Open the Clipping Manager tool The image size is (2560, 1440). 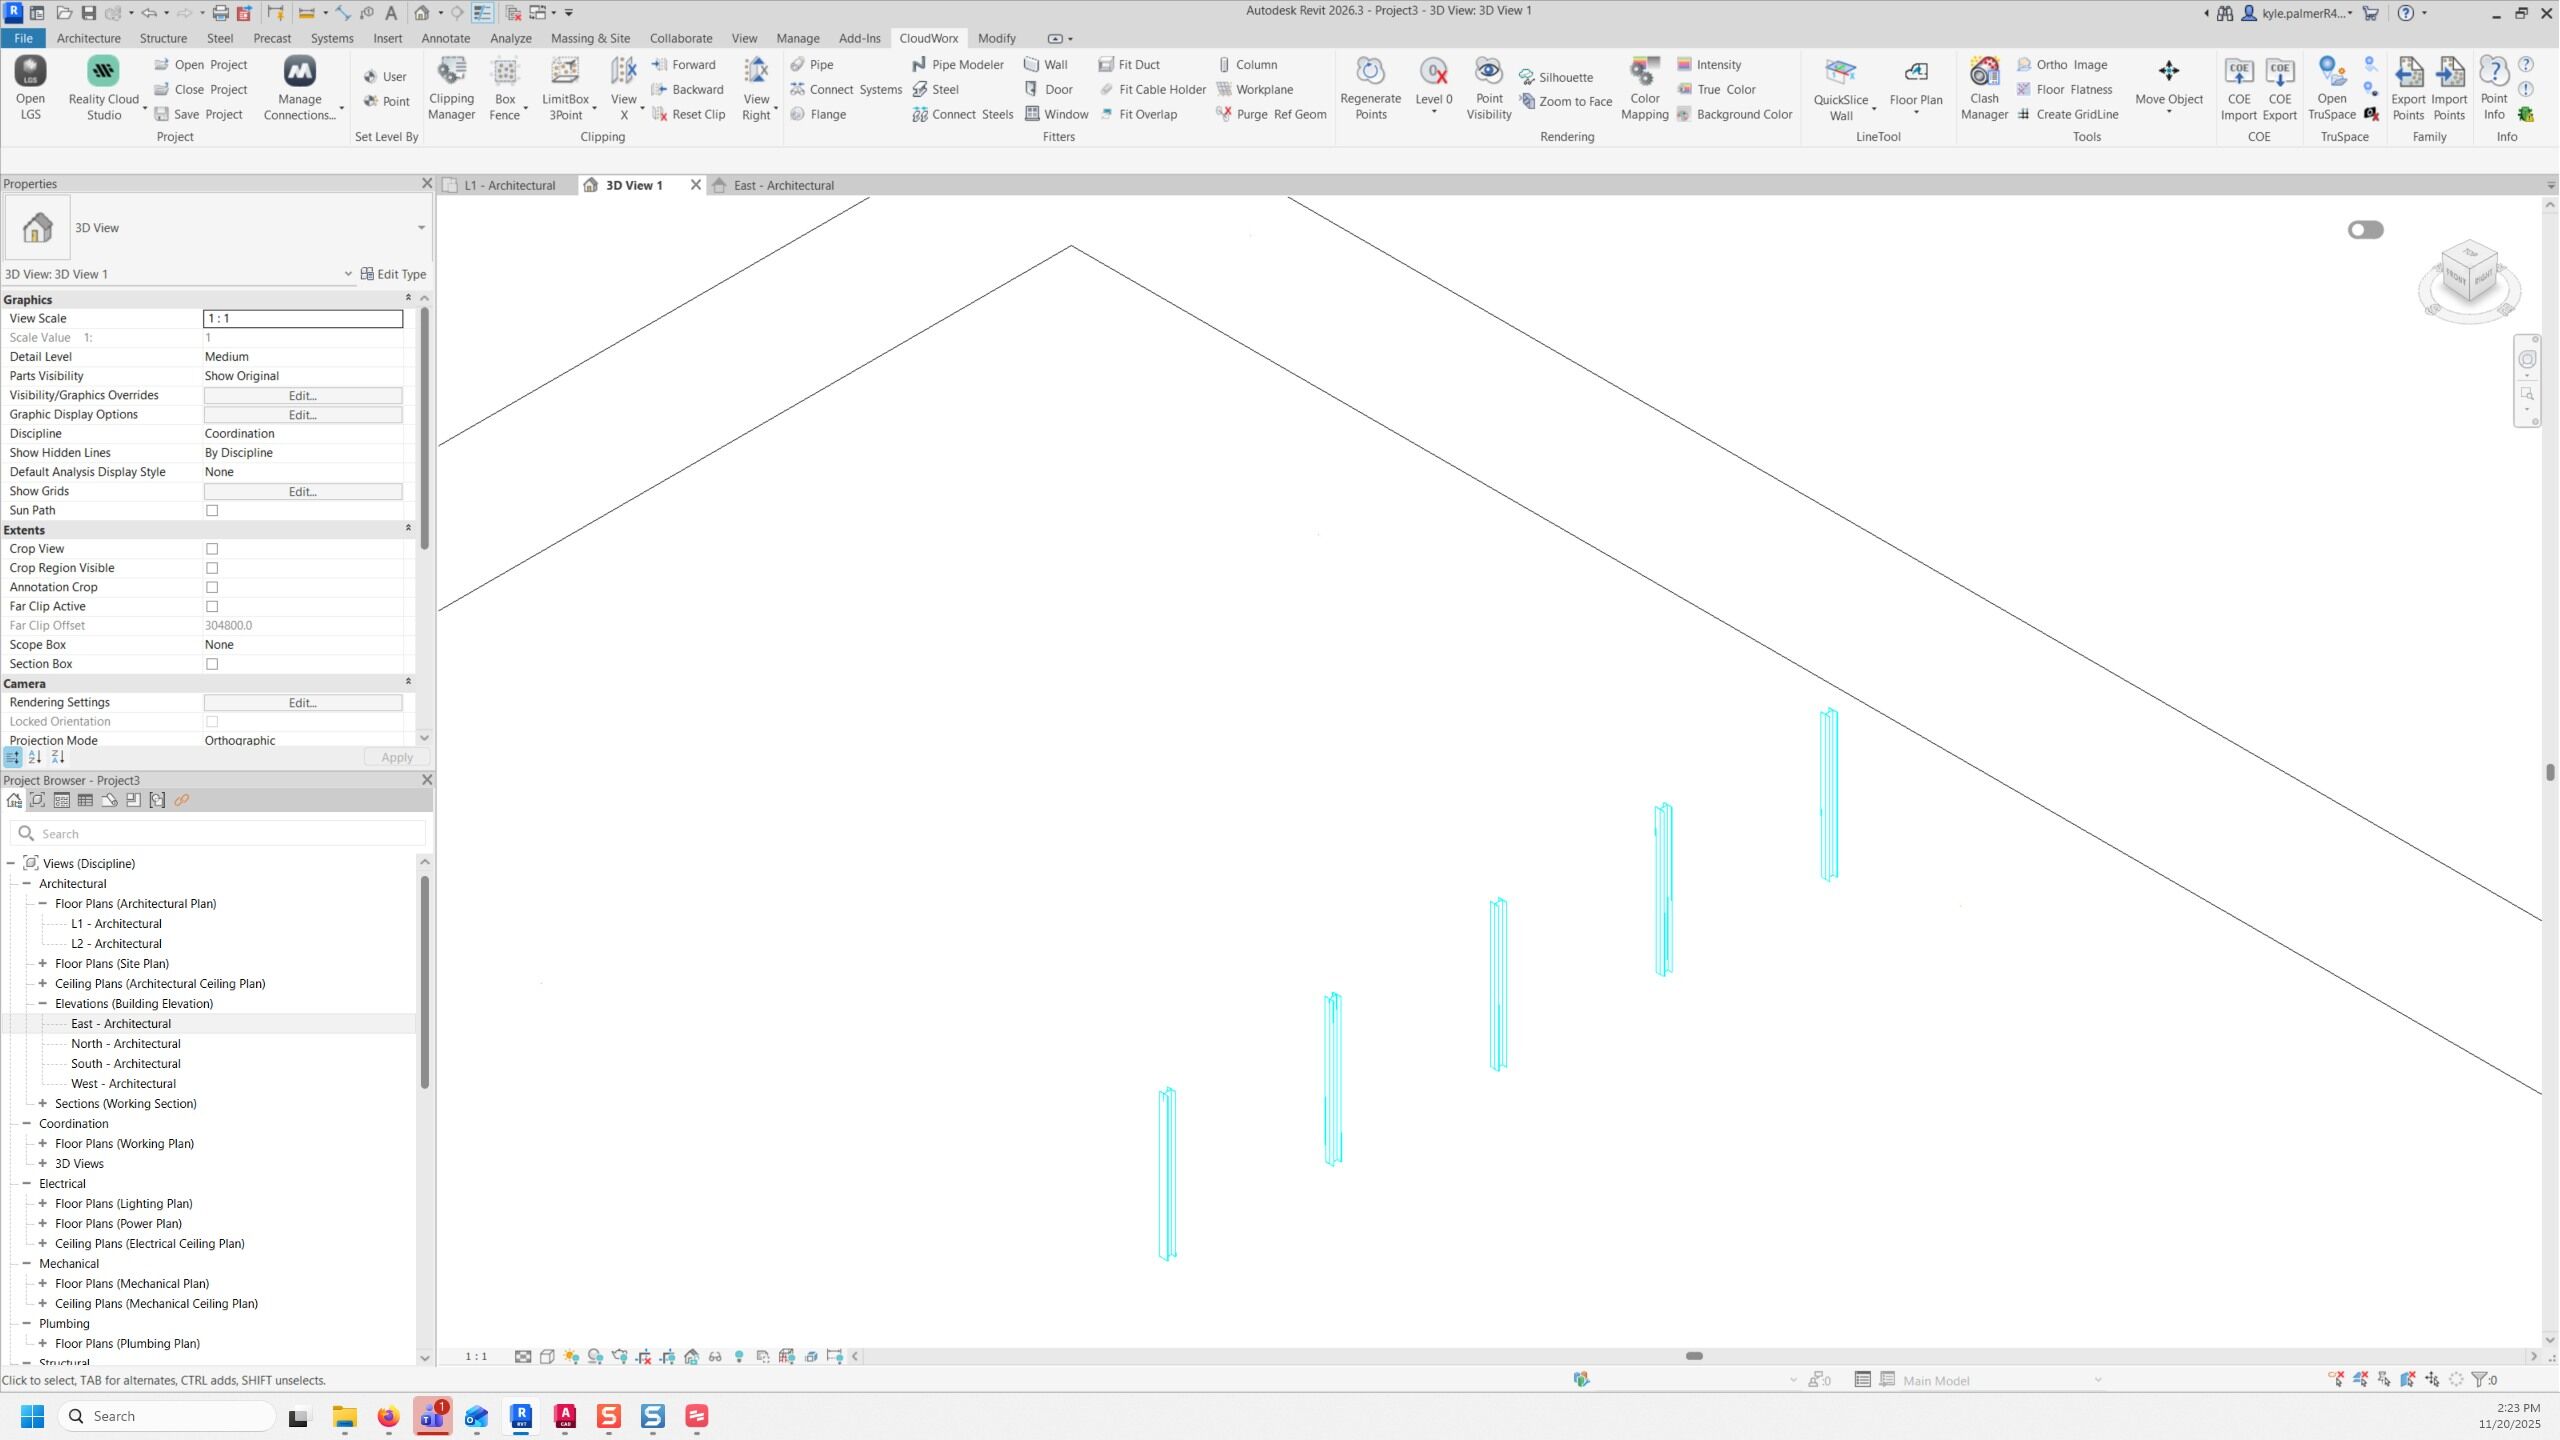451,86
